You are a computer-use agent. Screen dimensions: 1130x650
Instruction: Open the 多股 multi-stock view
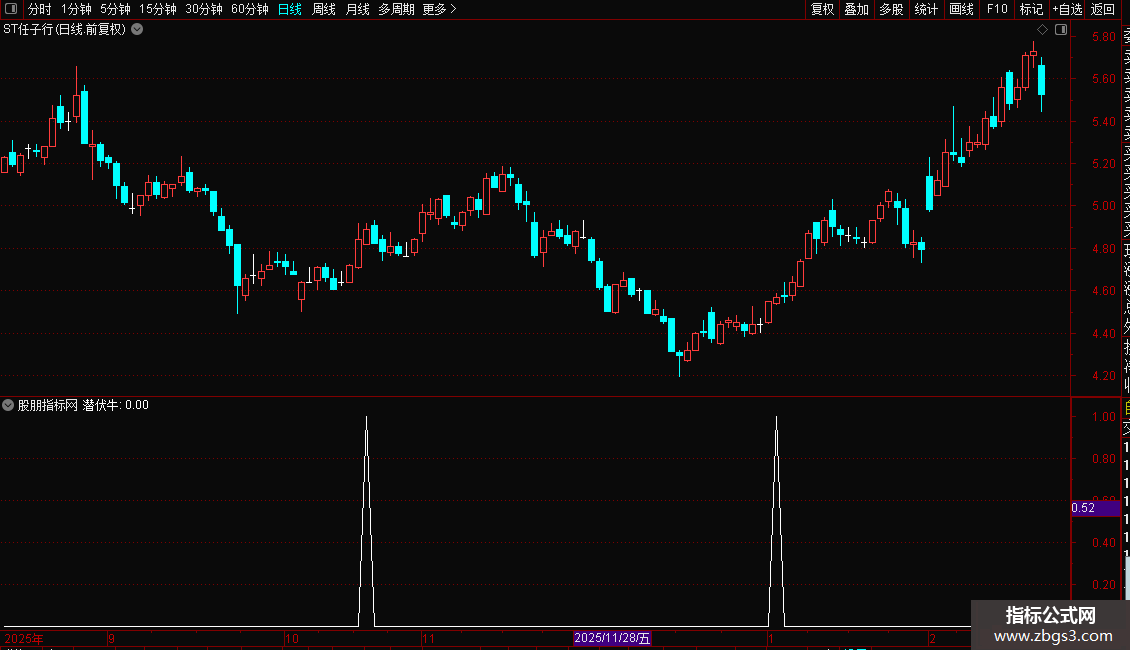click(891, 9)
